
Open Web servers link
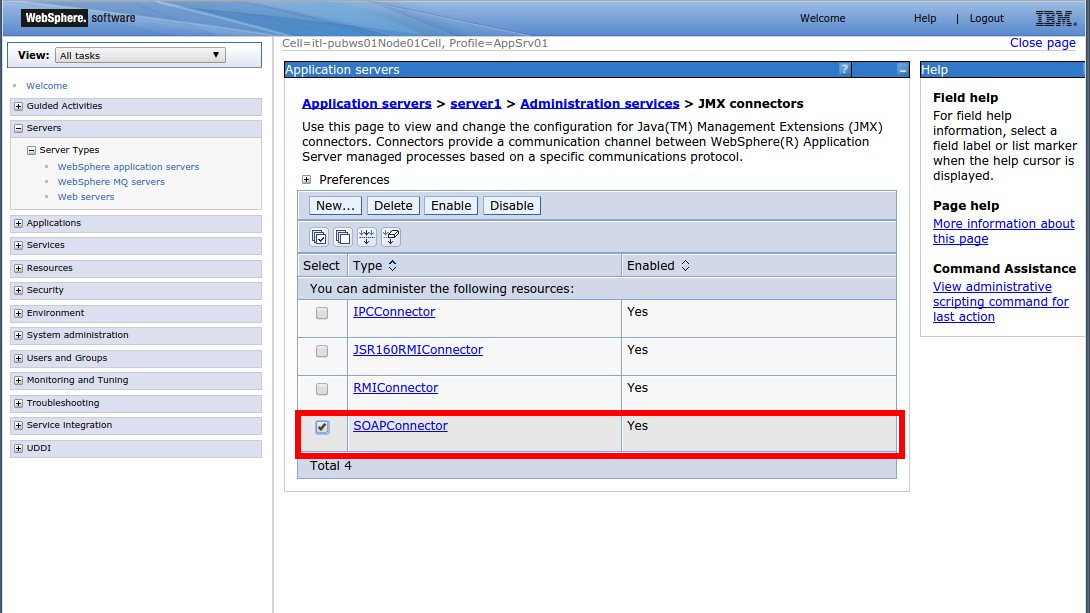pyautogui.click(x=86, y=197)
